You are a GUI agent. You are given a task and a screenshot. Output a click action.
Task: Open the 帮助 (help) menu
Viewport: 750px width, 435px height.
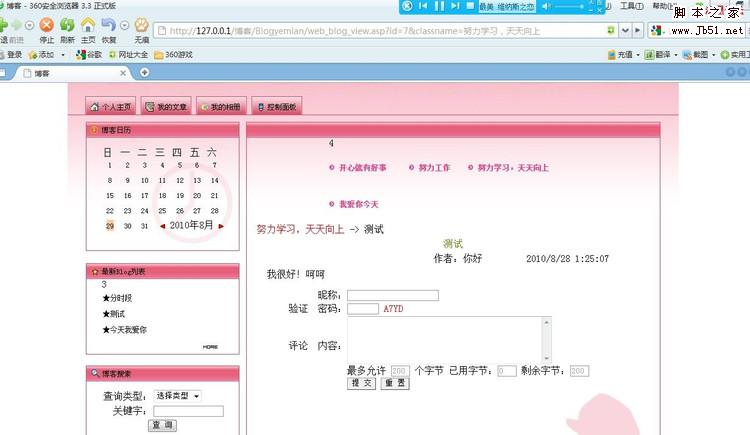click(x=664, y=6)
